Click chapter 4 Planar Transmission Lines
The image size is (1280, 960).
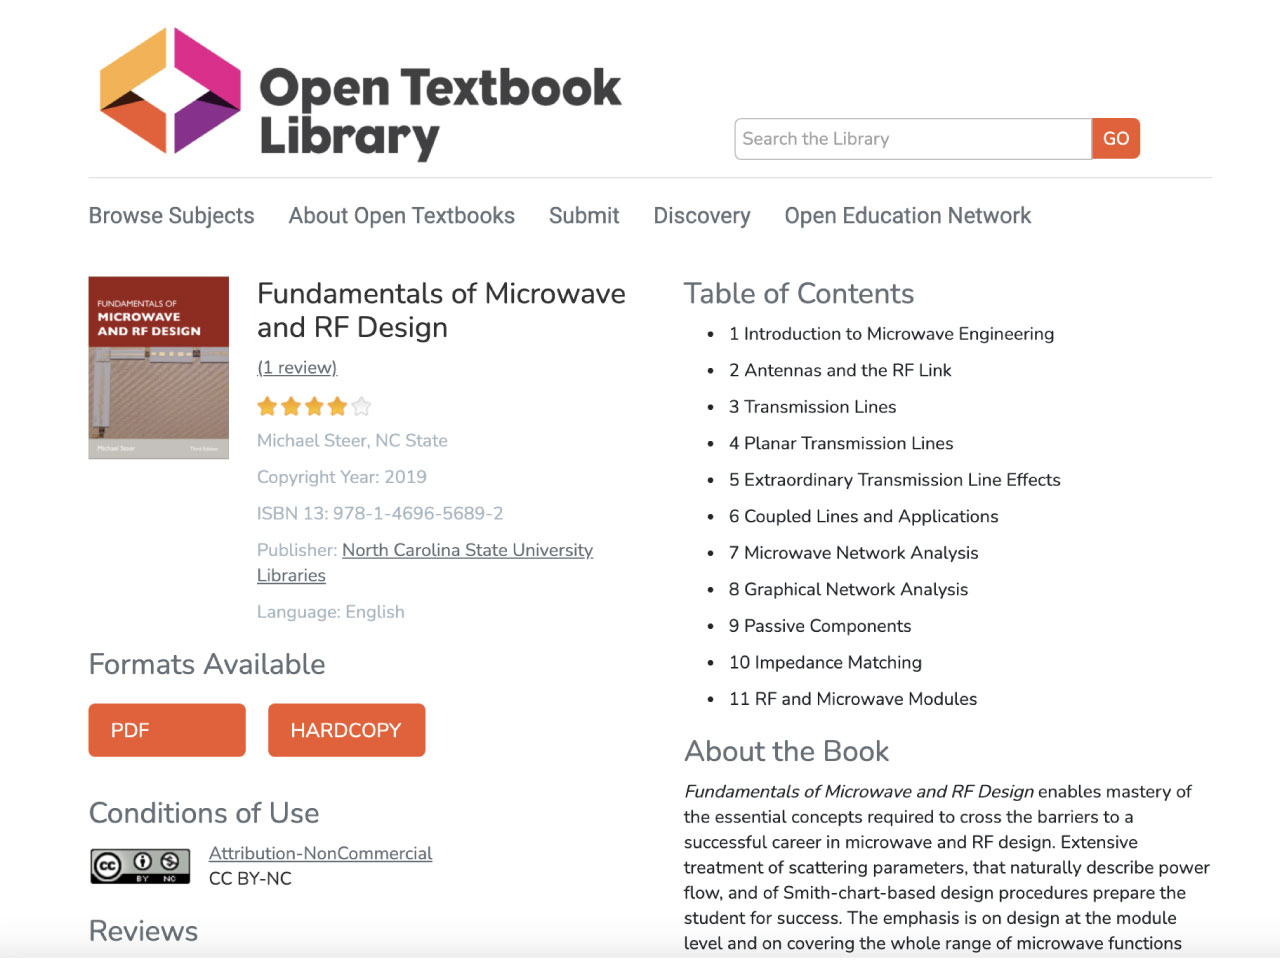coord(841,443)
